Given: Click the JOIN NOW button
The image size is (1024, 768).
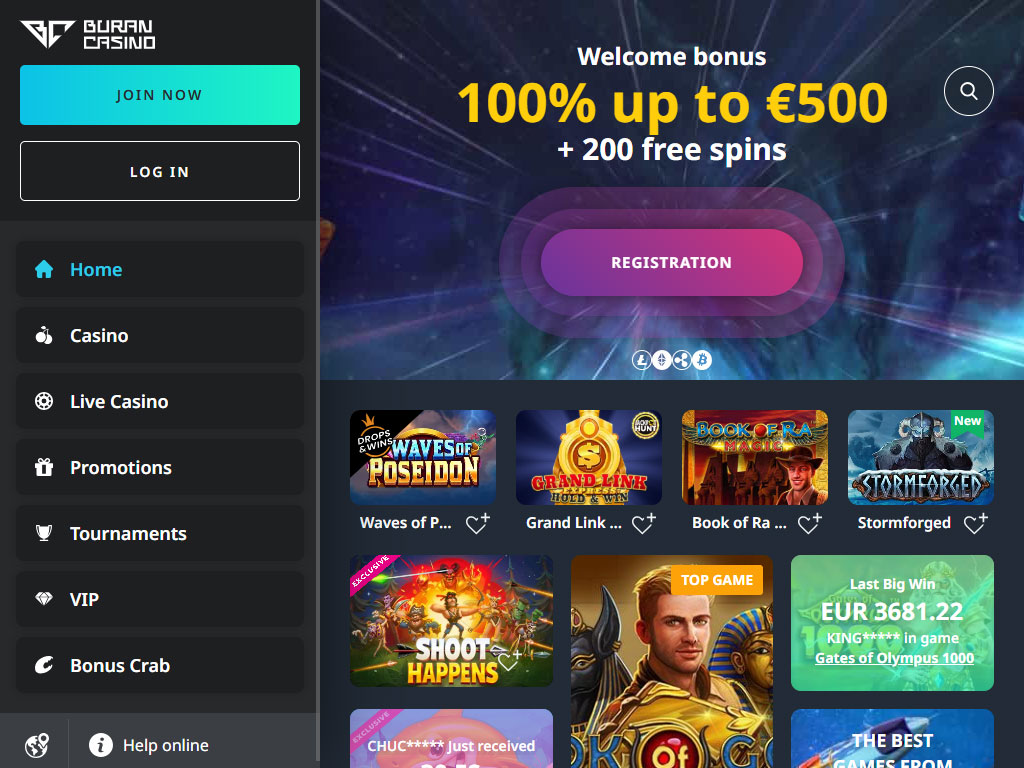Looking at the screenshot, I should coord(160,95).
